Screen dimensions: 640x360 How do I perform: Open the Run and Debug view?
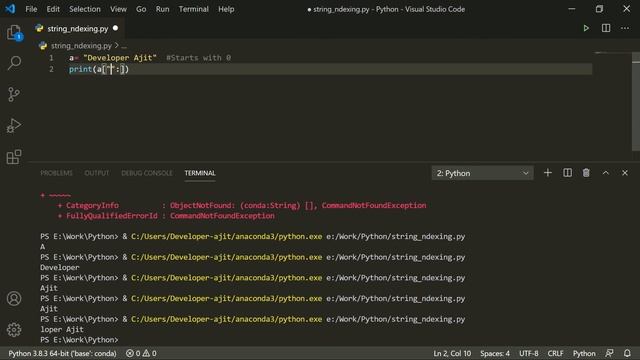tap(14, 126)
